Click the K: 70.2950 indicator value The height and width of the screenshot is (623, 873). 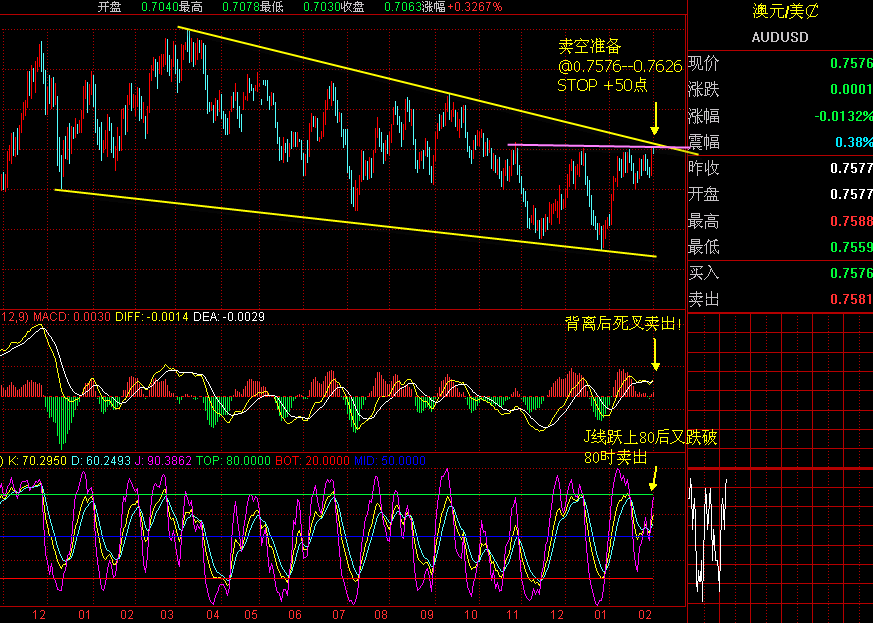click(x=37, y=461)
